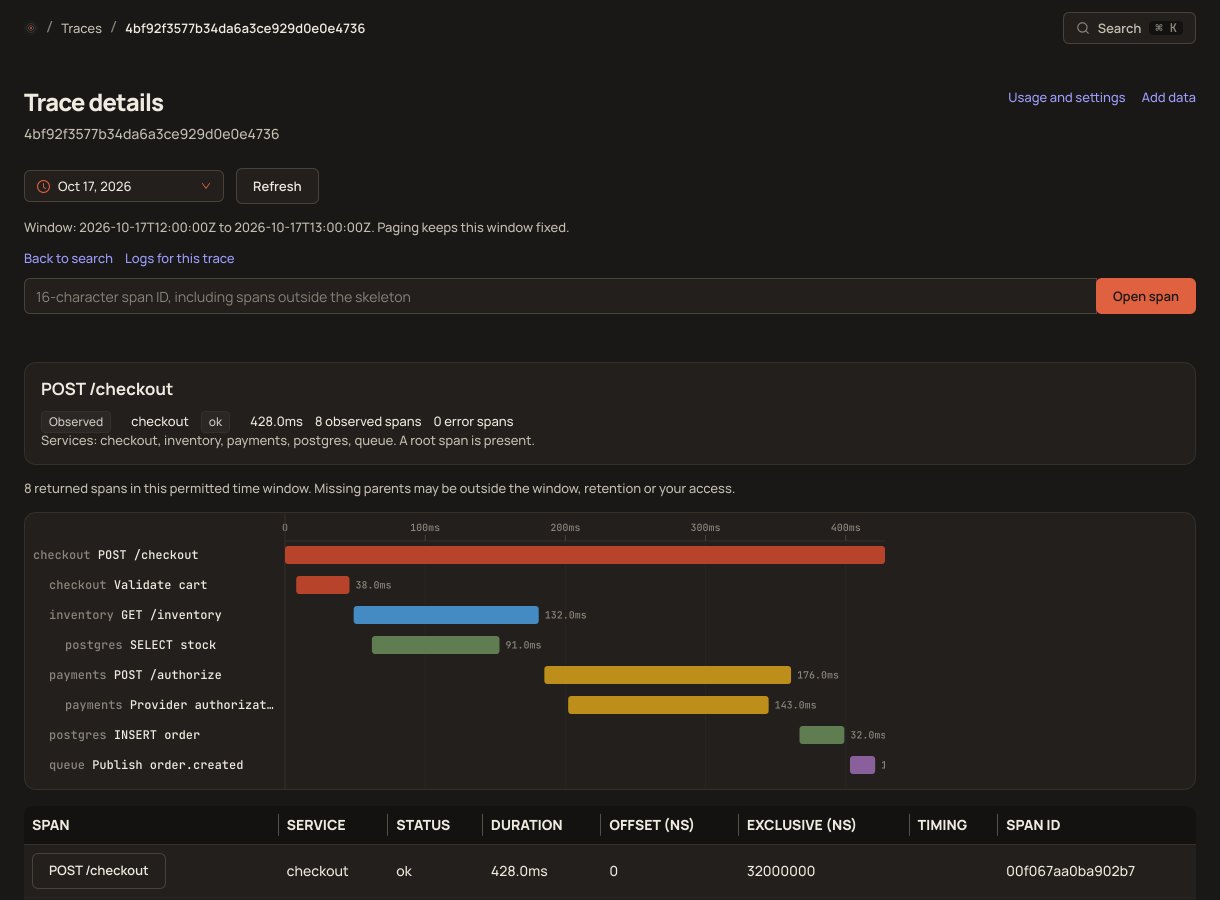
Task: Open the Traces breadcrumb link
Action: 81,28
